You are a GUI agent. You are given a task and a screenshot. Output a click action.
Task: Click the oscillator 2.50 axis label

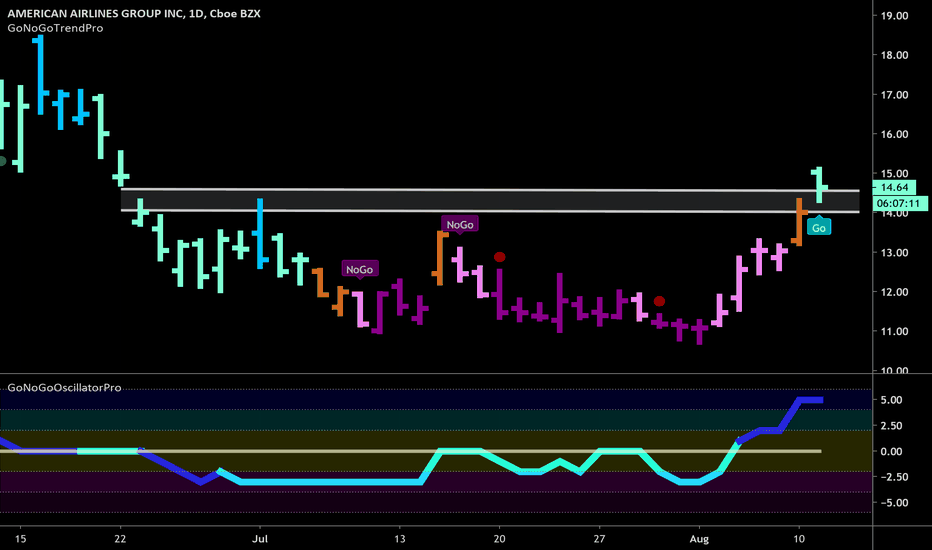click(x=892, y=426)
